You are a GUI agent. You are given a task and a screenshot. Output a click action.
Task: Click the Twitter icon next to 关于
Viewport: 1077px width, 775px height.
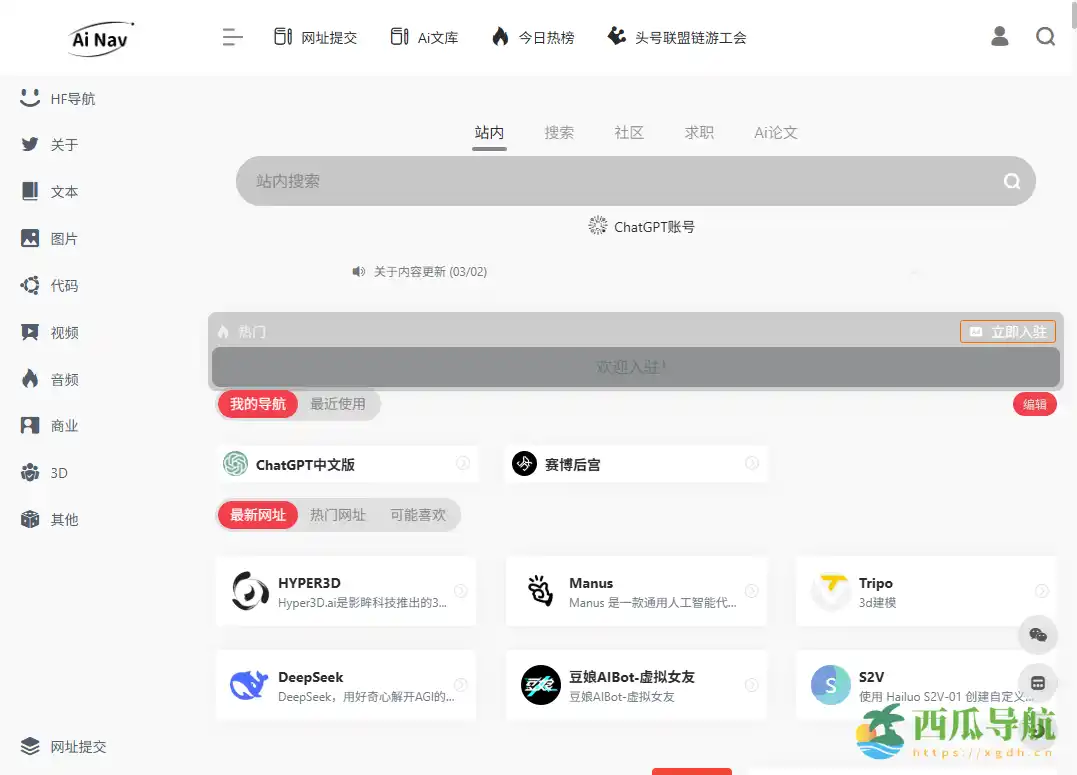pyautogui.click(x=28, y=144)
